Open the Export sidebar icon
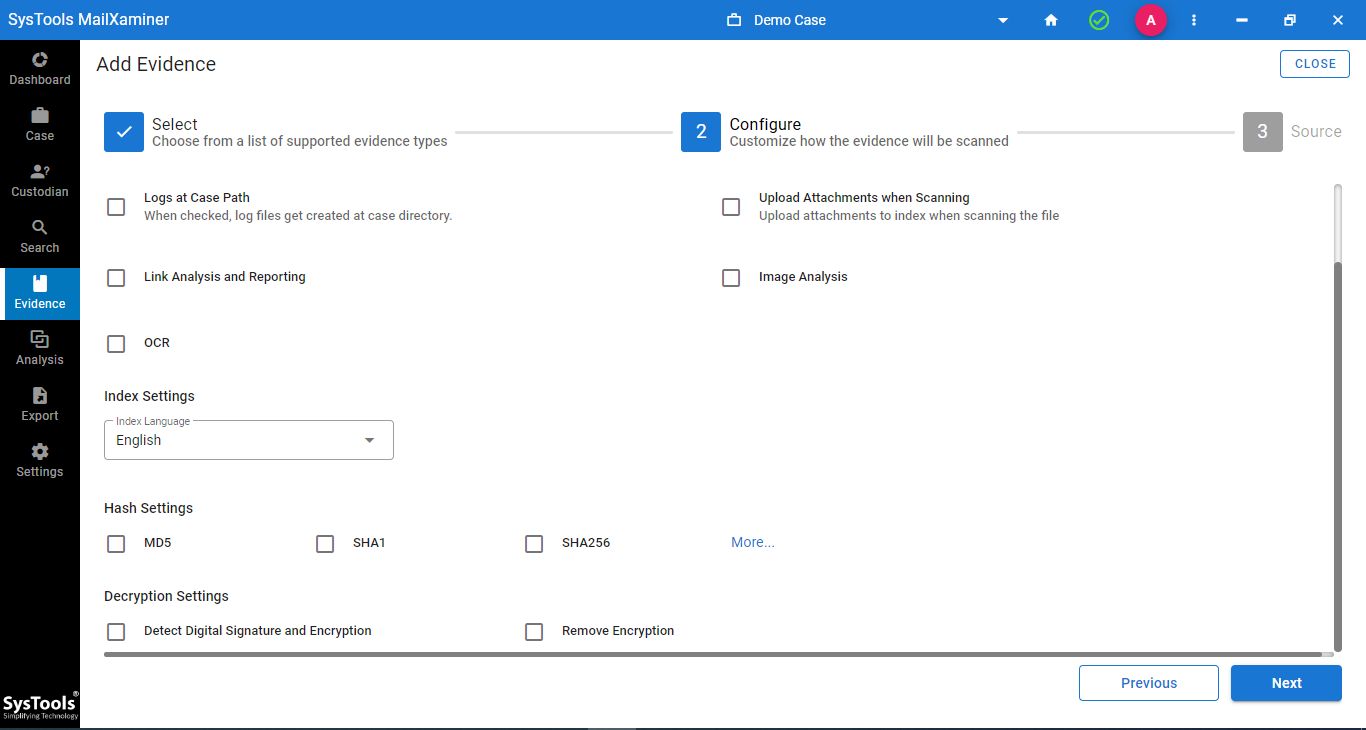The width and height of the screenshot is (1366, 730). pyautogui.click(x=40, y=404)
